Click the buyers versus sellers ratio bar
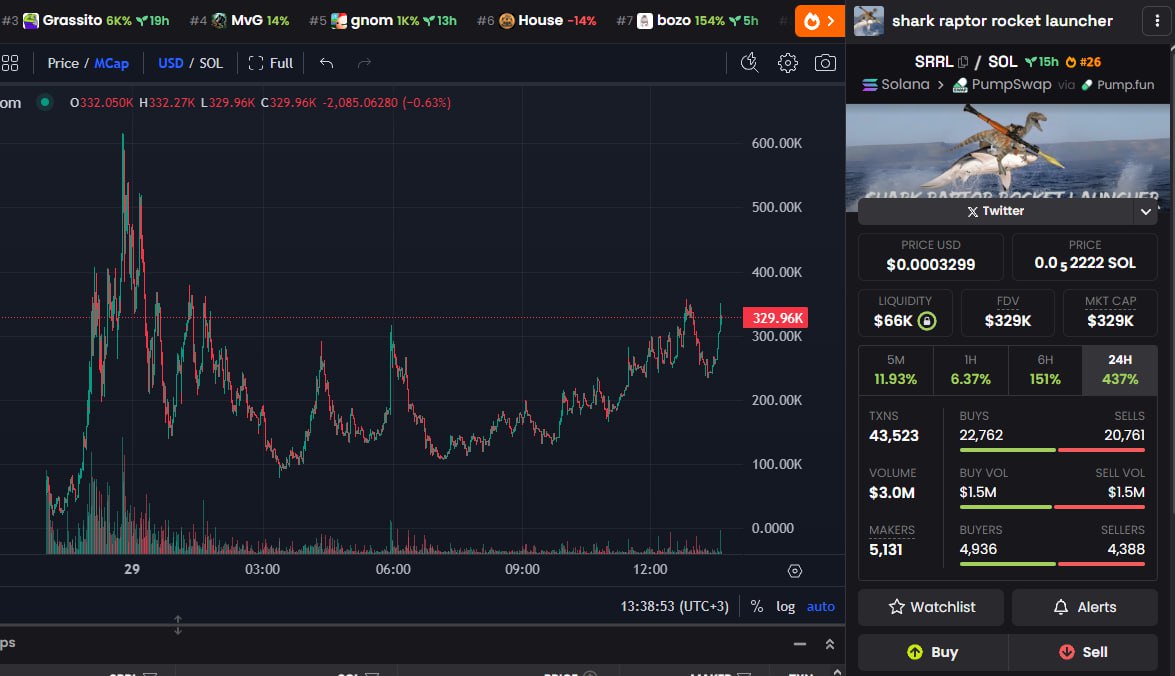 [1052, 564]
